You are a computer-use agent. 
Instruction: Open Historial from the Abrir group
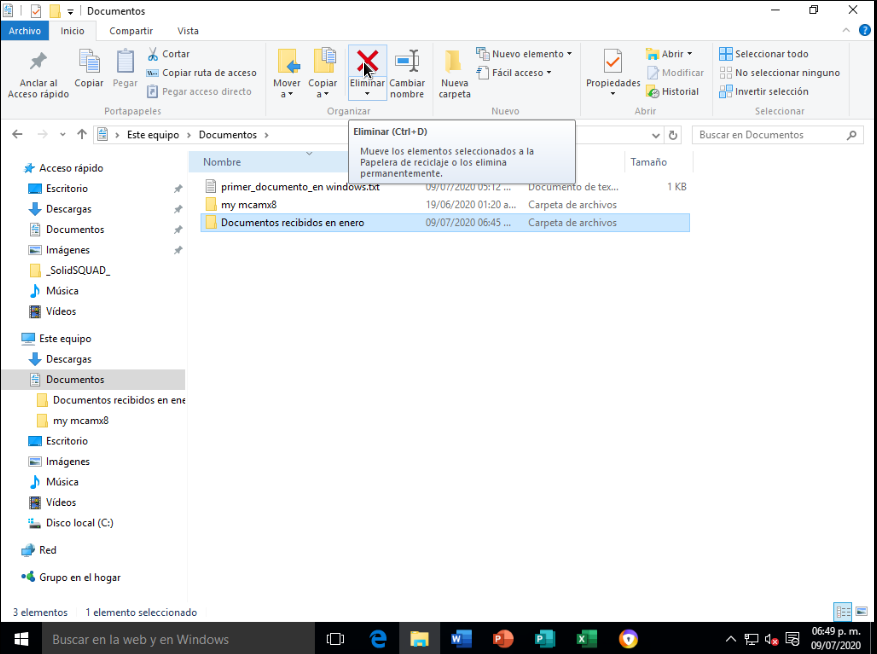point(673,91)
